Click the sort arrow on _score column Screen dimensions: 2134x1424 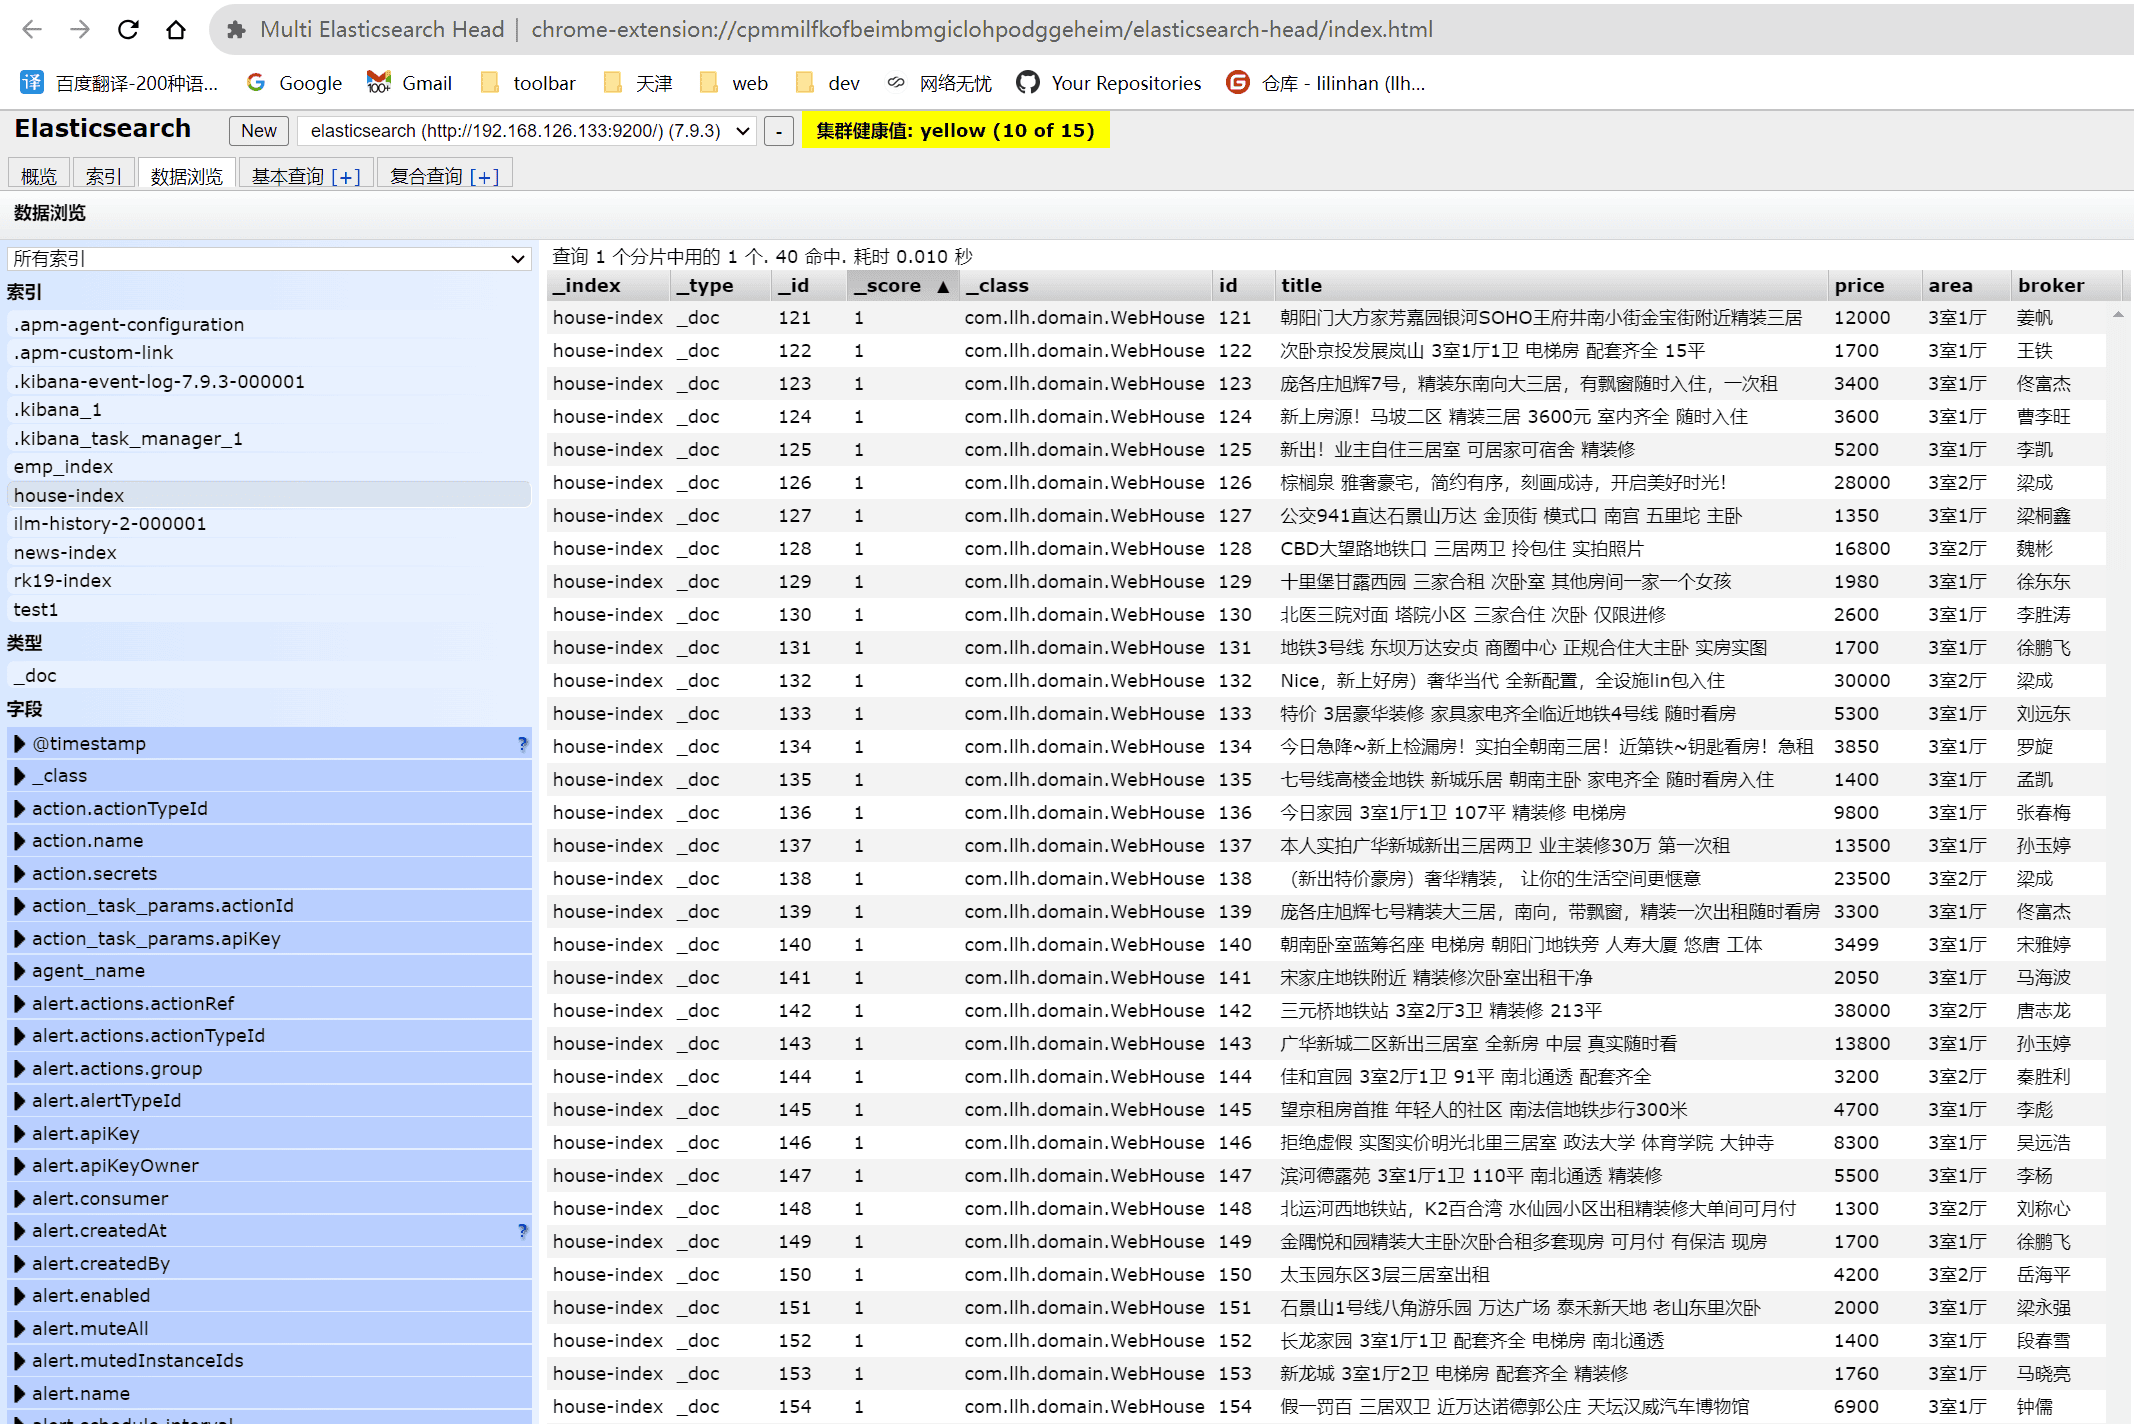click(941, 285)
